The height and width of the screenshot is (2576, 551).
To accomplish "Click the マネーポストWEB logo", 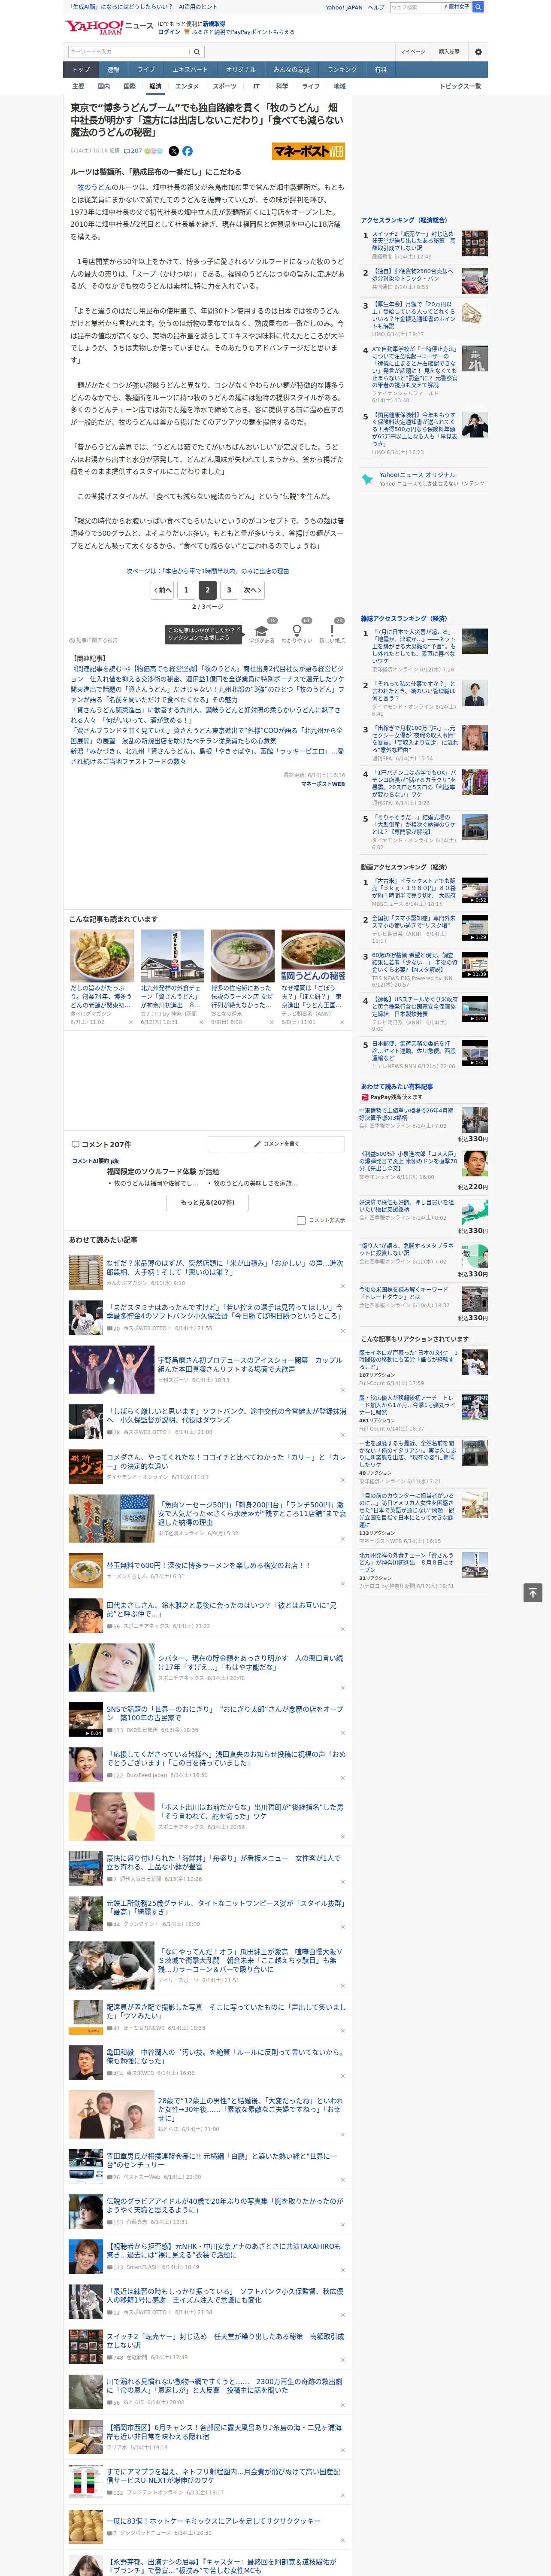I will point(309,151).
